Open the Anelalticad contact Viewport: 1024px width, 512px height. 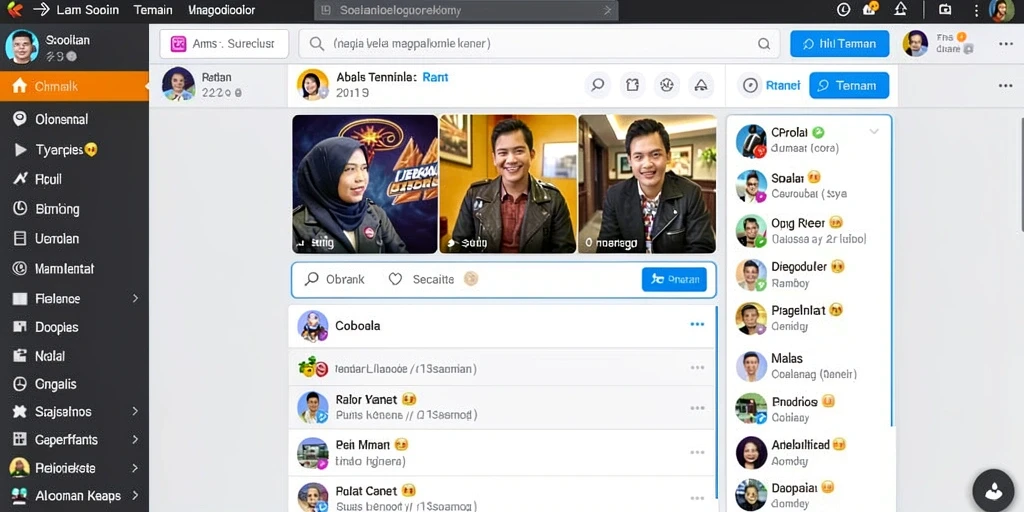[808, 453]
